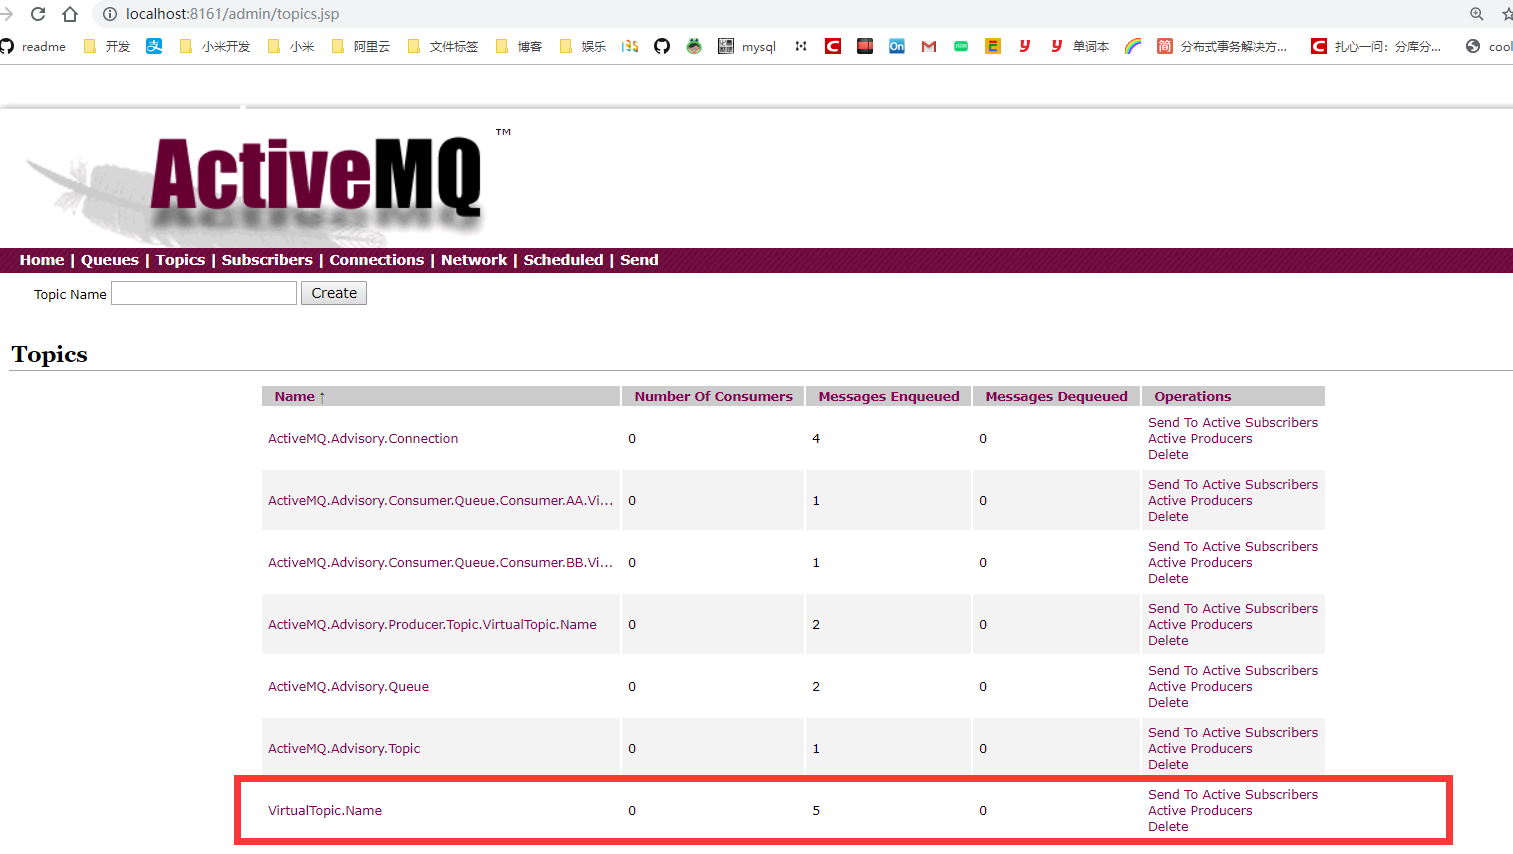This screenshot has height=854, width=1513.
Task: Sort by Messages Enqueued column
Action: 889,397
